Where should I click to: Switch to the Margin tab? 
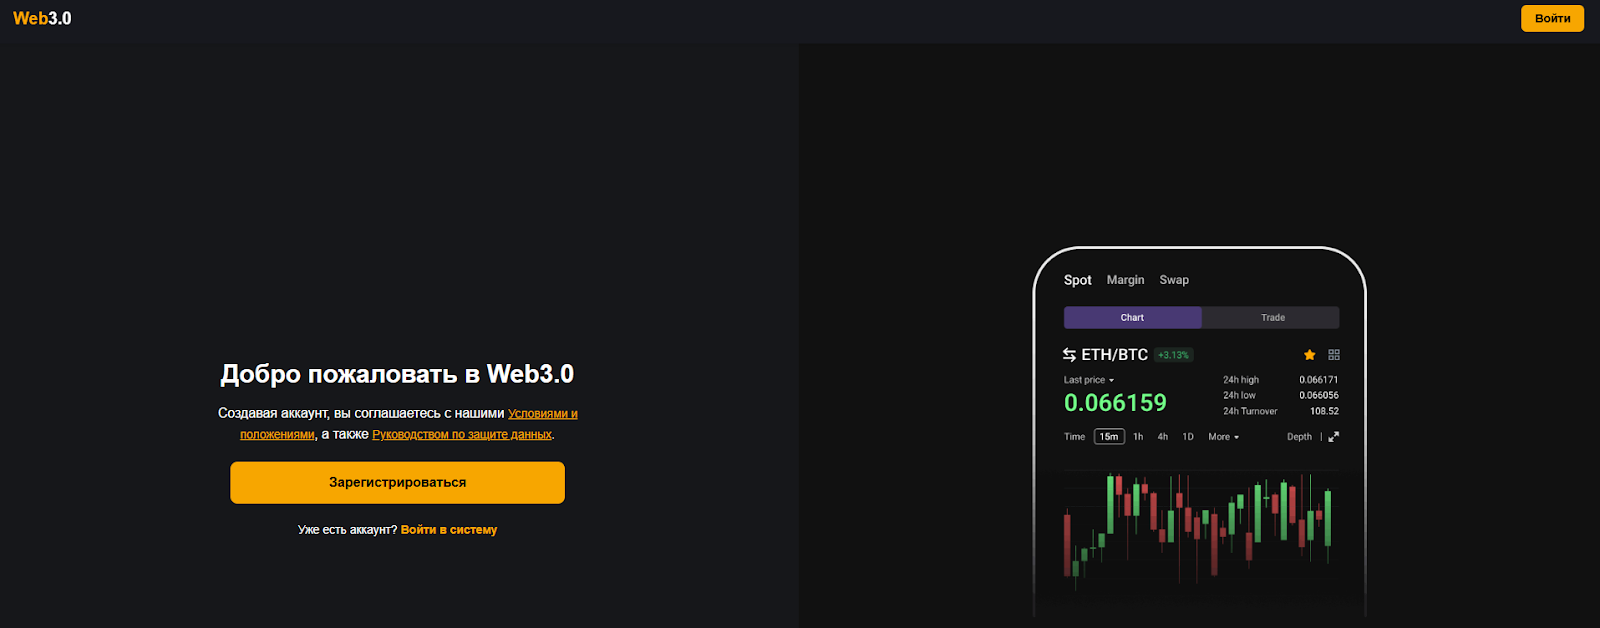tap(1125, 280)
